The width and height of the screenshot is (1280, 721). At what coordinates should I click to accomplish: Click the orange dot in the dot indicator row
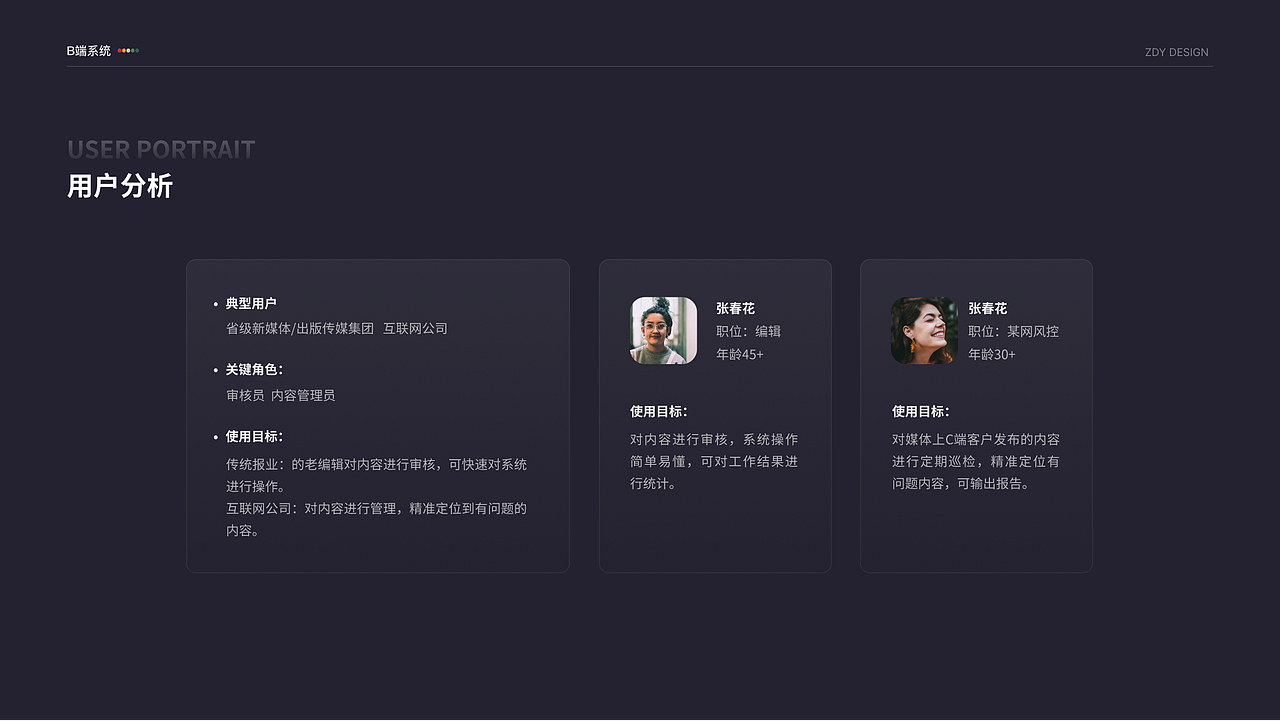(124, 50)
